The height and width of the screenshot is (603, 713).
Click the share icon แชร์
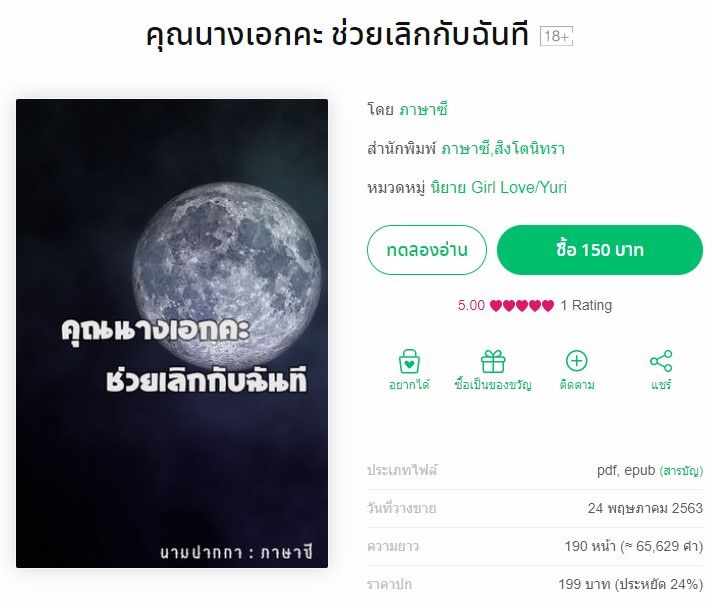pos(661,361)
